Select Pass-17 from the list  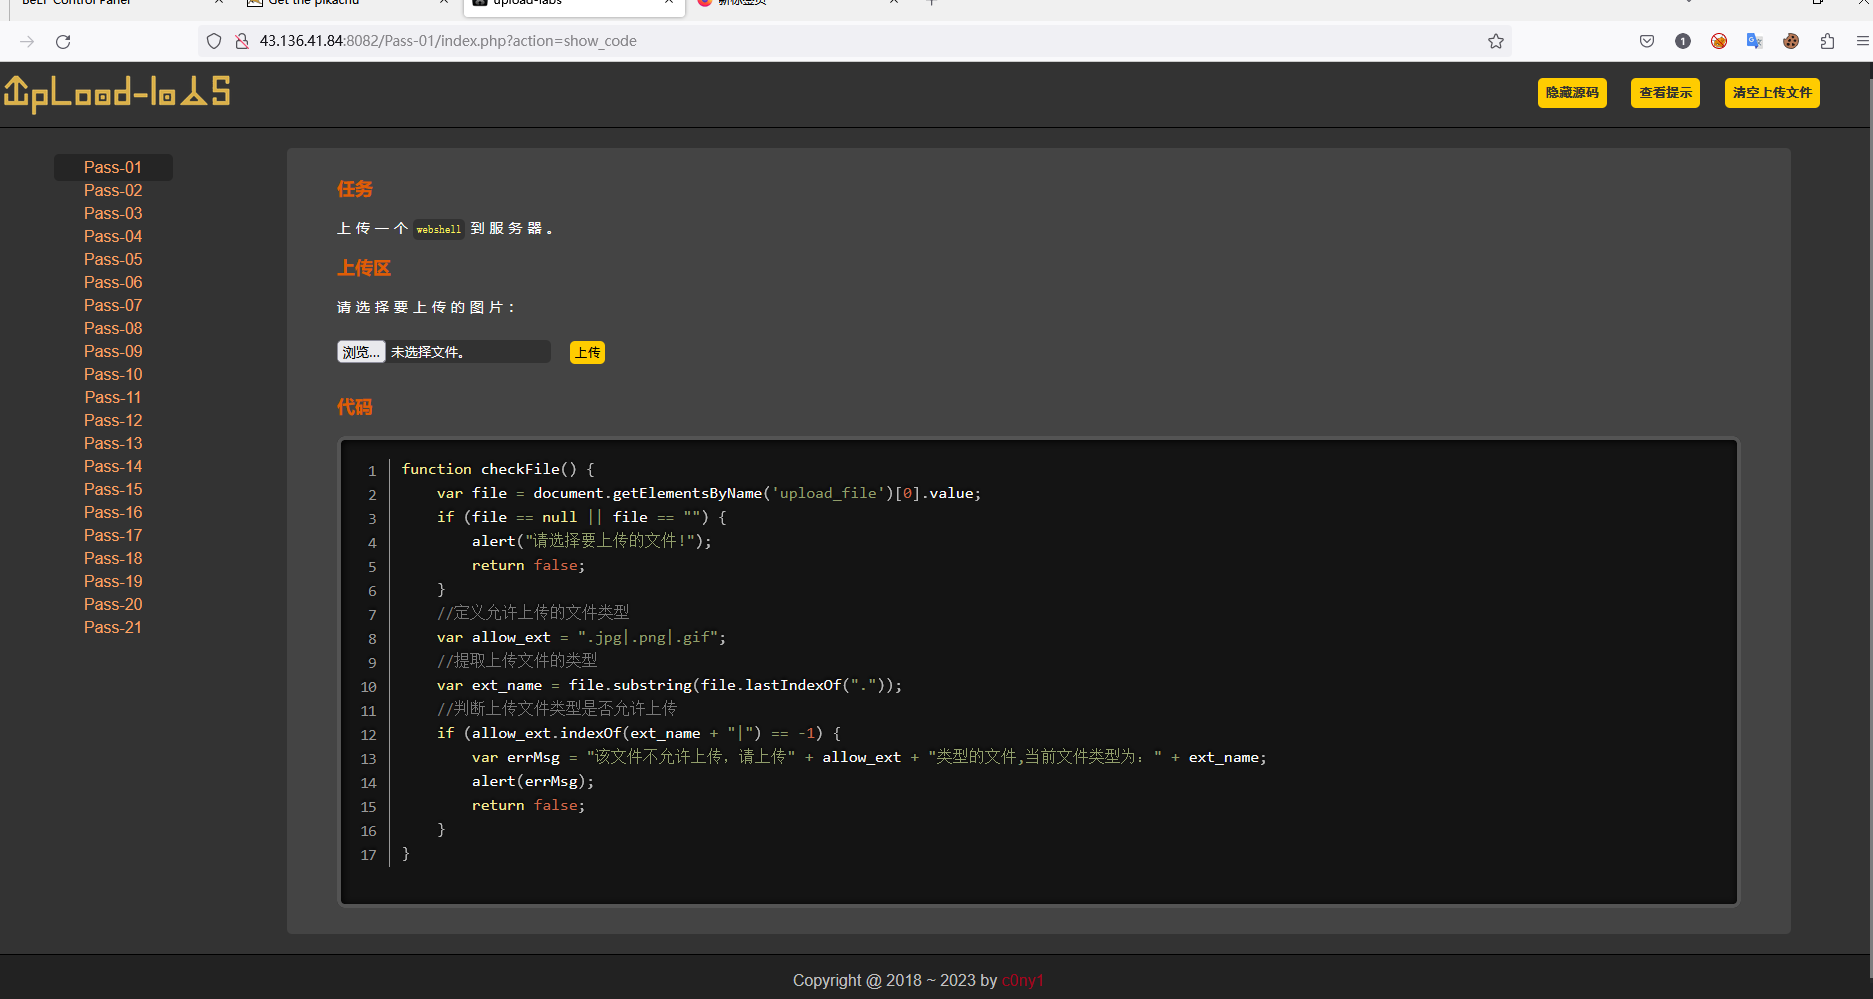113,535
